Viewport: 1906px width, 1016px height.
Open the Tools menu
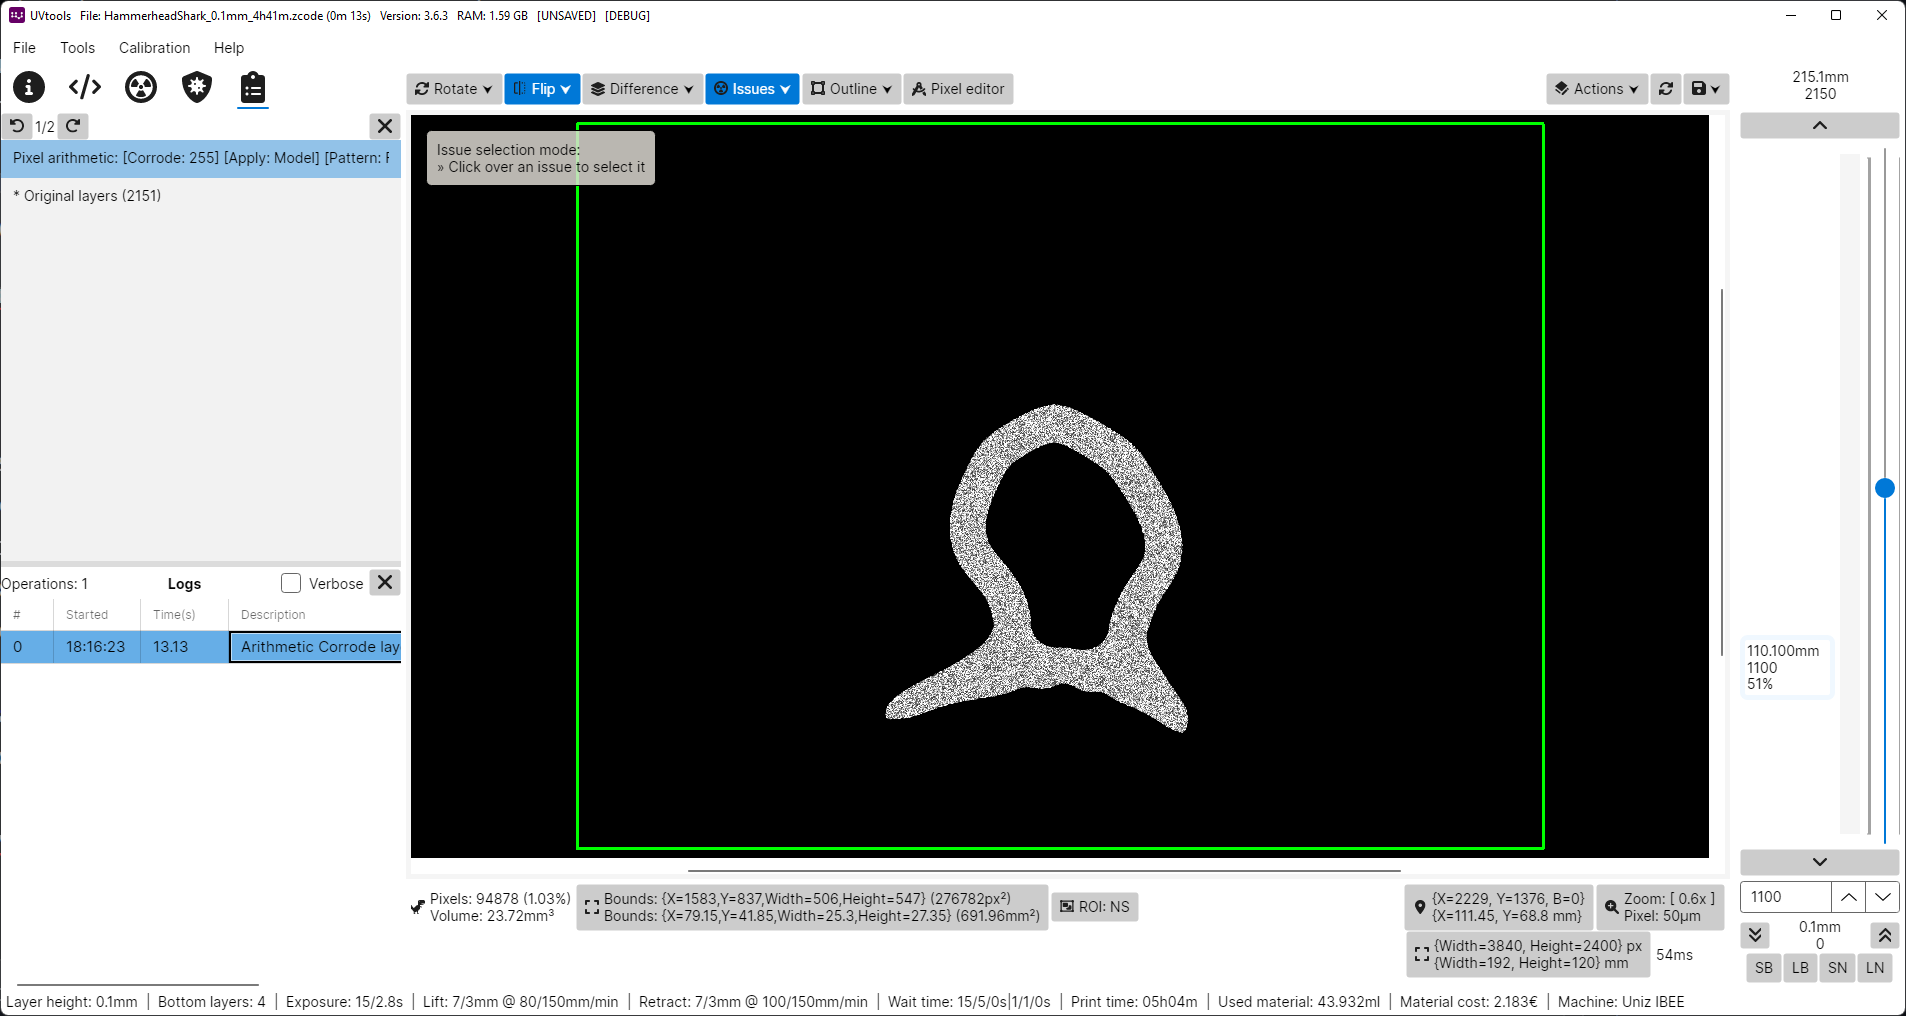pos(77,47)
